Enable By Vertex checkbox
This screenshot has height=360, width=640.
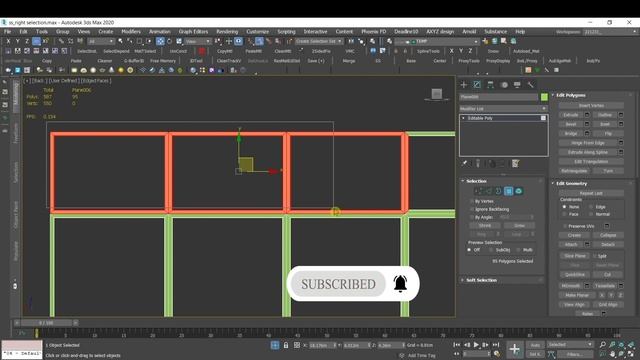[x=471, y=201]
